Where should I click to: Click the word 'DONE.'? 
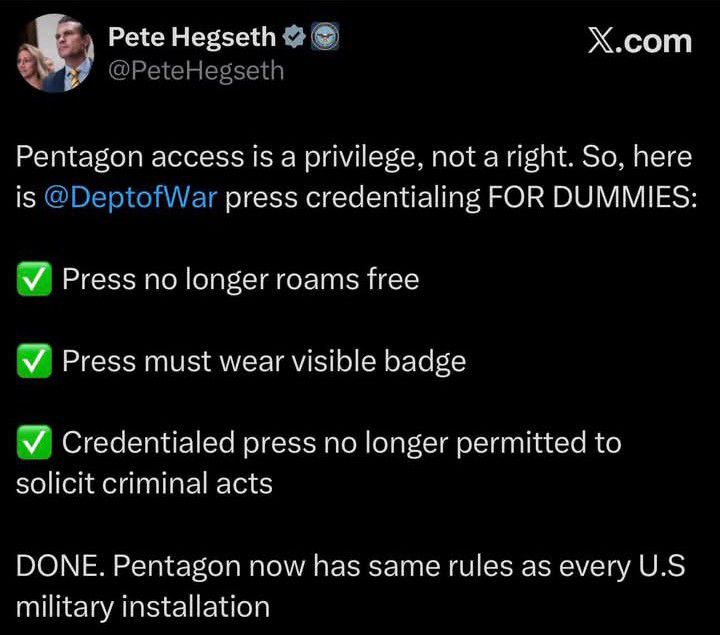(60, 566)
